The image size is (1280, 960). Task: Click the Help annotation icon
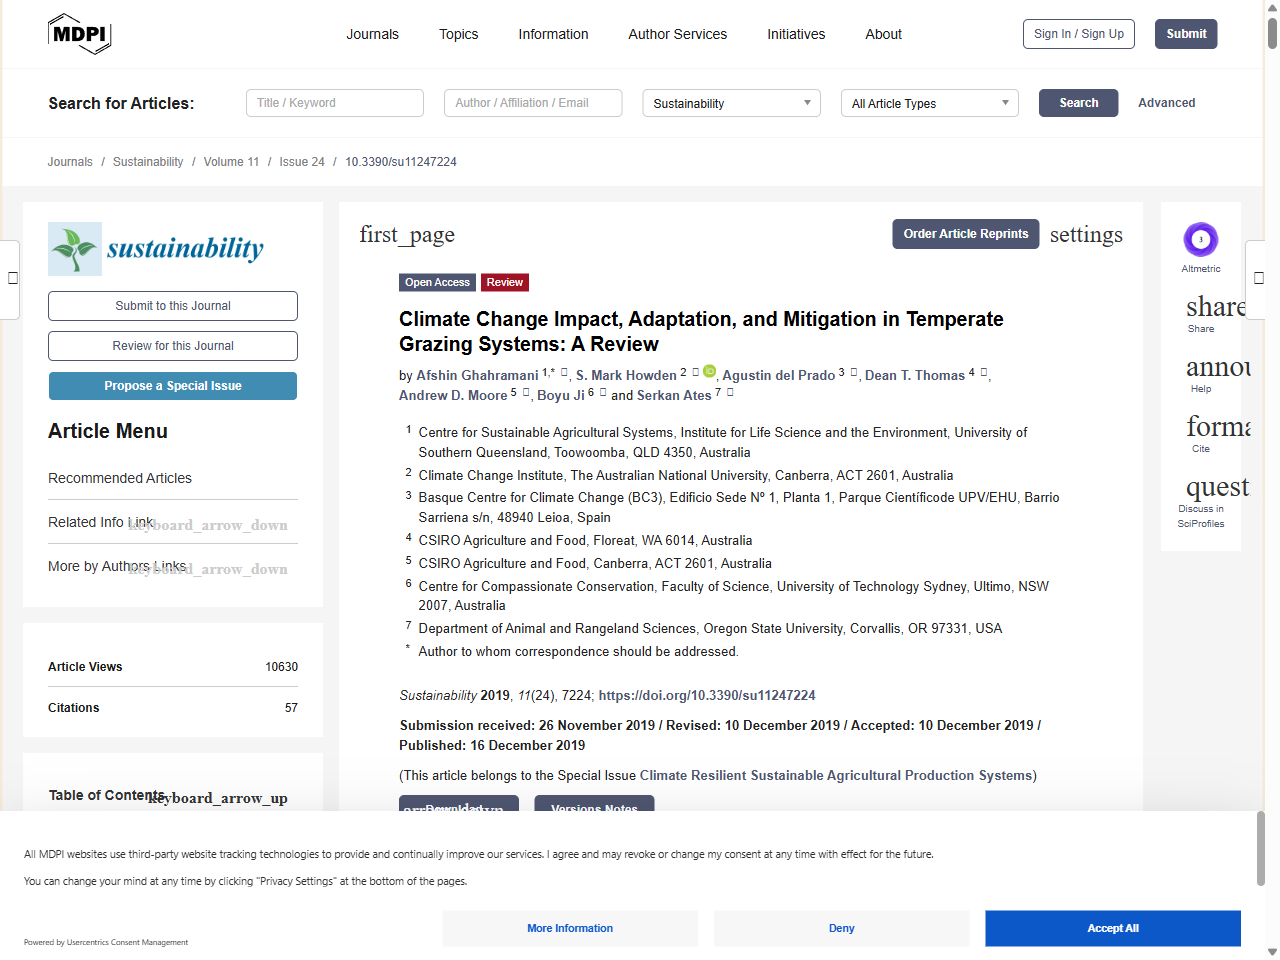(1218, 367)
